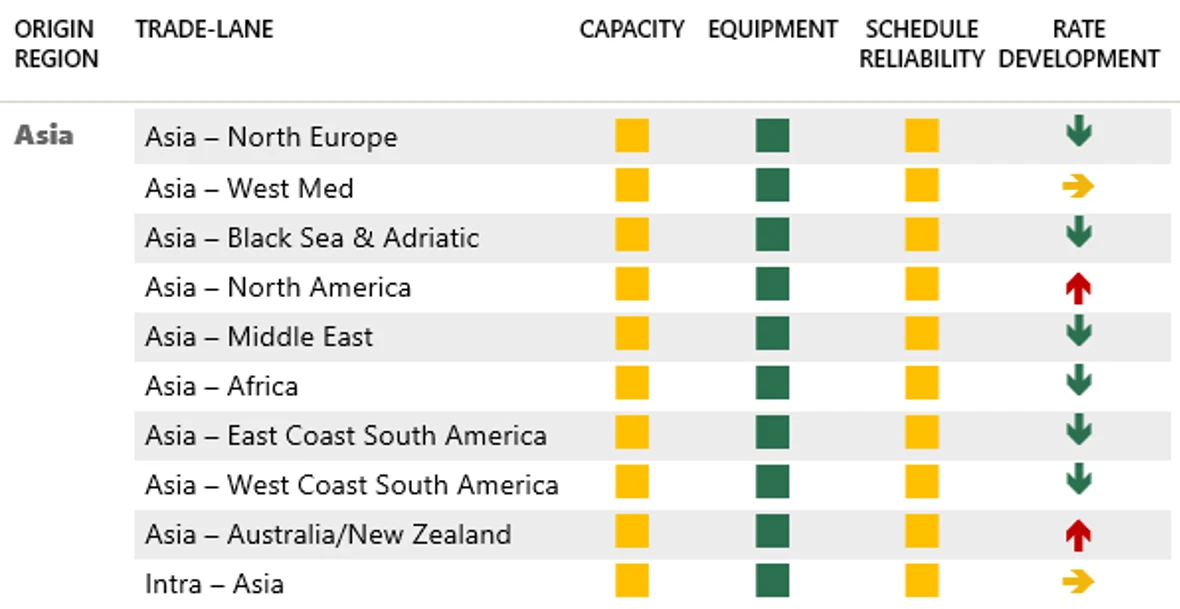Viewport: 1180px width, 609px height.
Task: Click the down arrow for Asia – Middle East
Action: tap(1078, 331)
